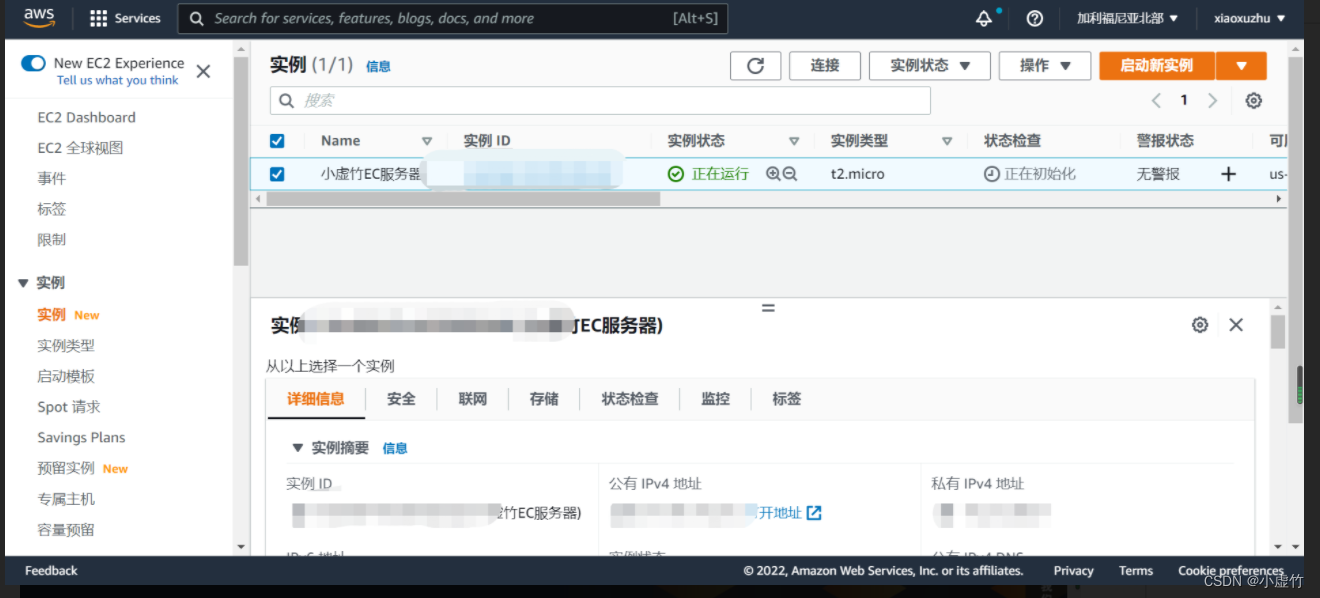This screenshot has width=1320, height=598.
Task: Close the New EC2 Experience banner
Action: [x=203, y=72]
